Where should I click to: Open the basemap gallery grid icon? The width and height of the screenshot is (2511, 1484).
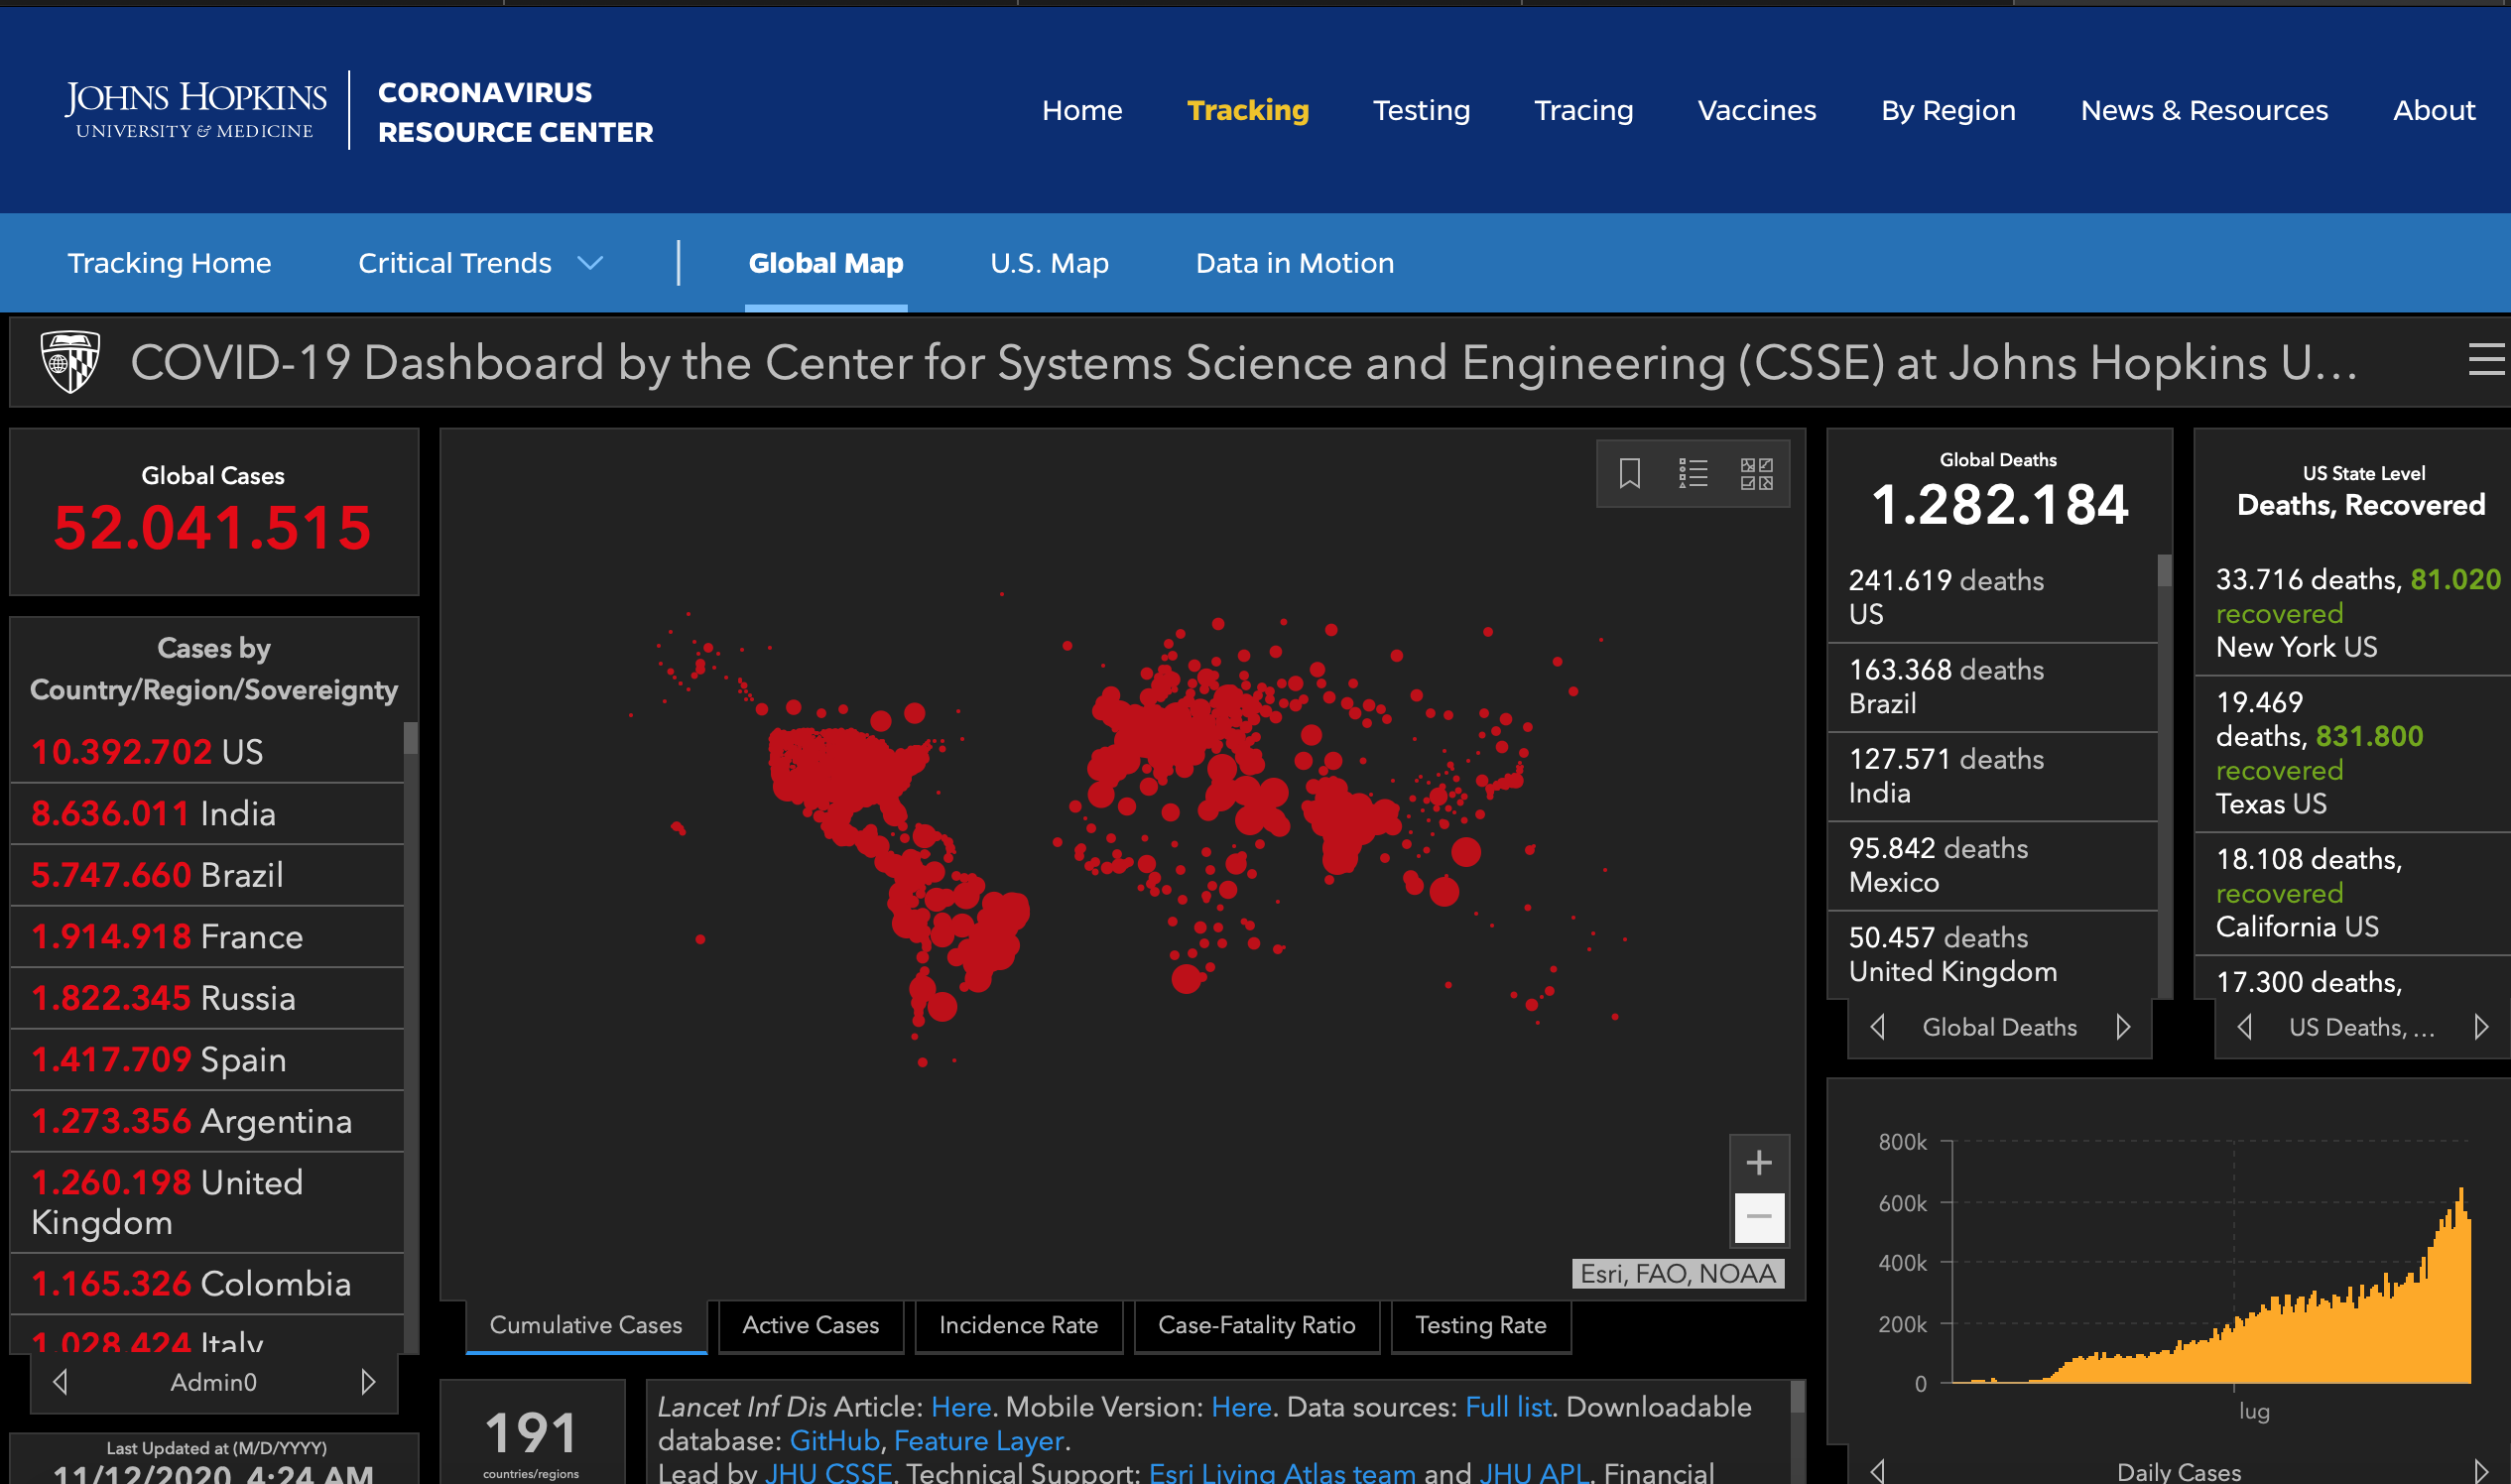[1756, 473]
